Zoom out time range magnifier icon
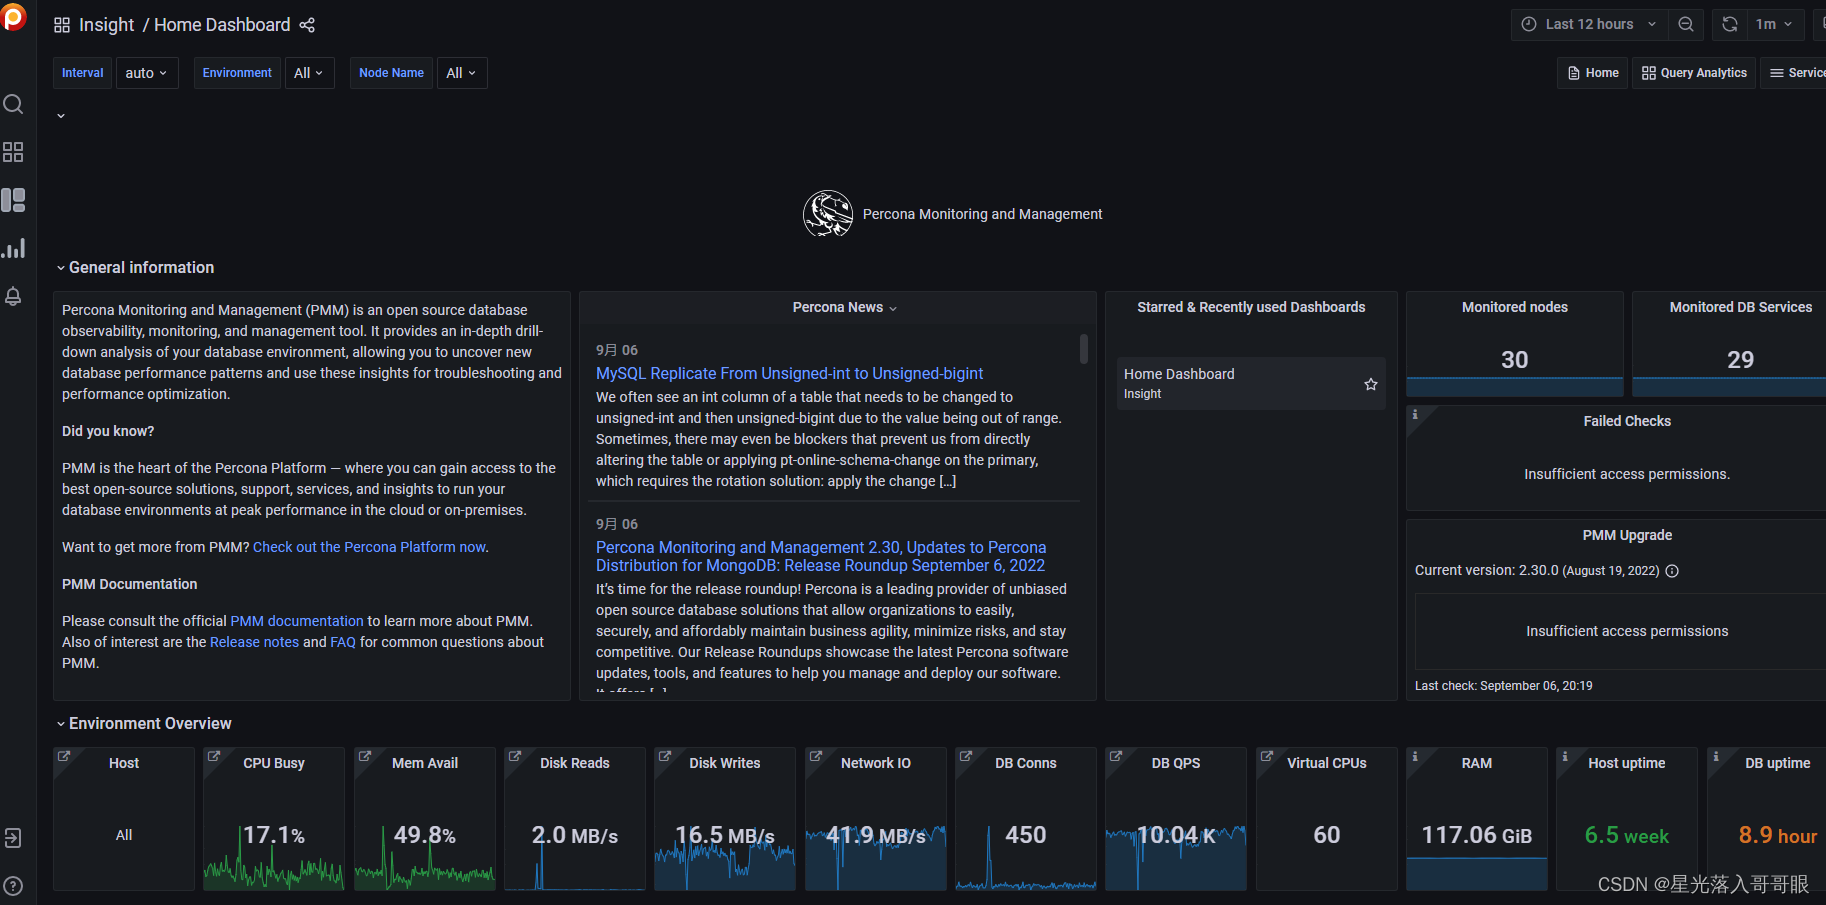 (1686, 24)
